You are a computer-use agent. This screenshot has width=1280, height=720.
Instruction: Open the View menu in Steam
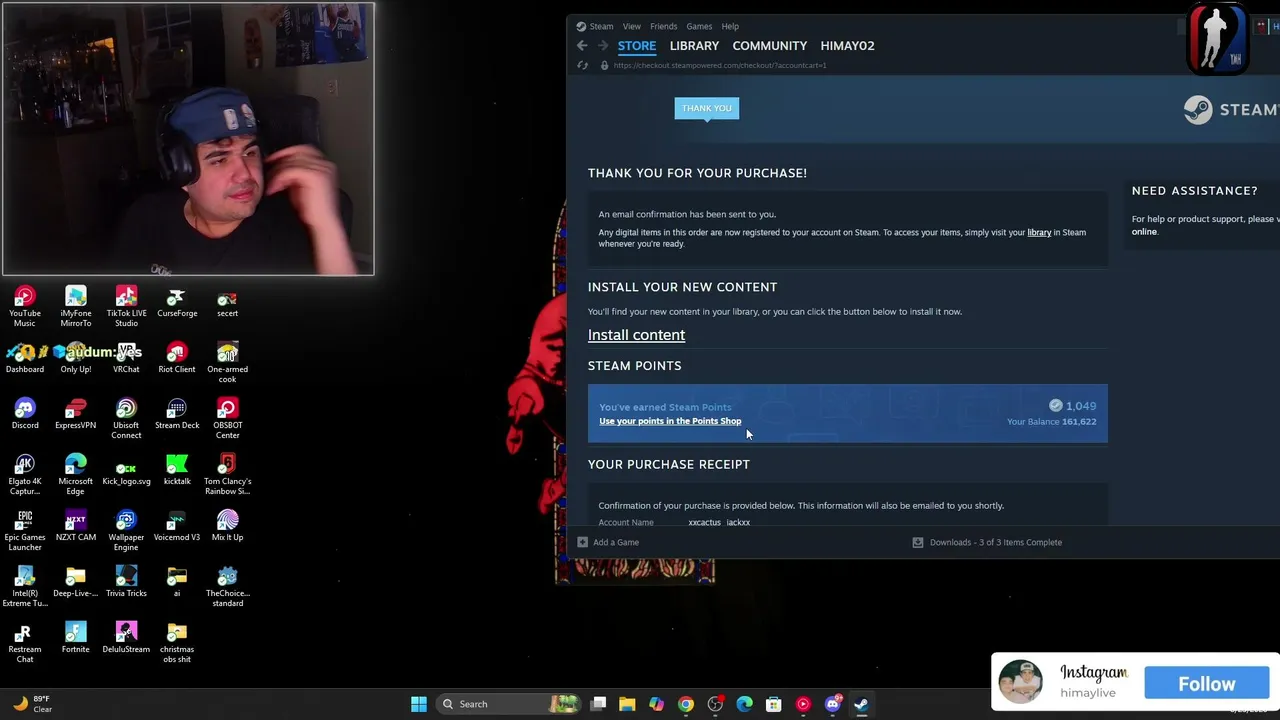pos(632,26)
